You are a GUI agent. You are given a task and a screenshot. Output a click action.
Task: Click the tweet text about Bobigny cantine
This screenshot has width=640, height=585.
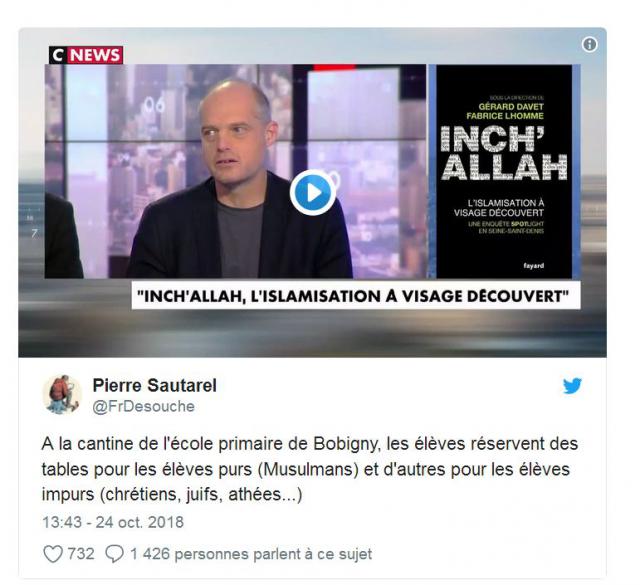click(310, 469)
